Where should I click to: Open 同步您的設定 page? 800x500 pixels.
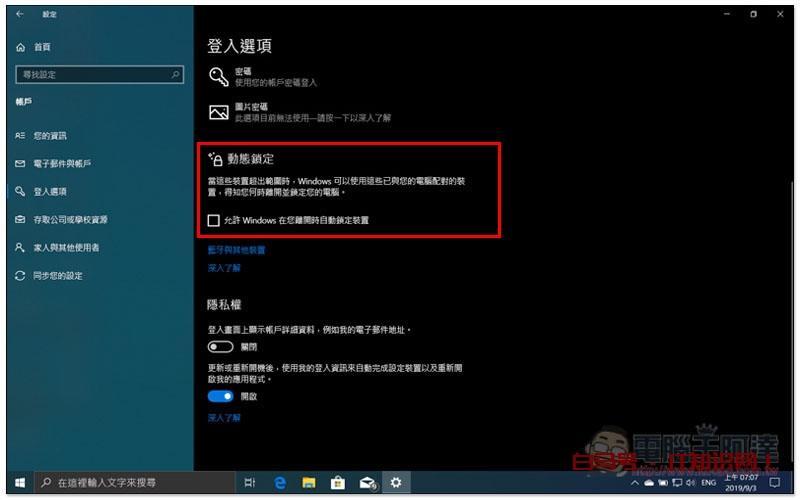point(57,275)
